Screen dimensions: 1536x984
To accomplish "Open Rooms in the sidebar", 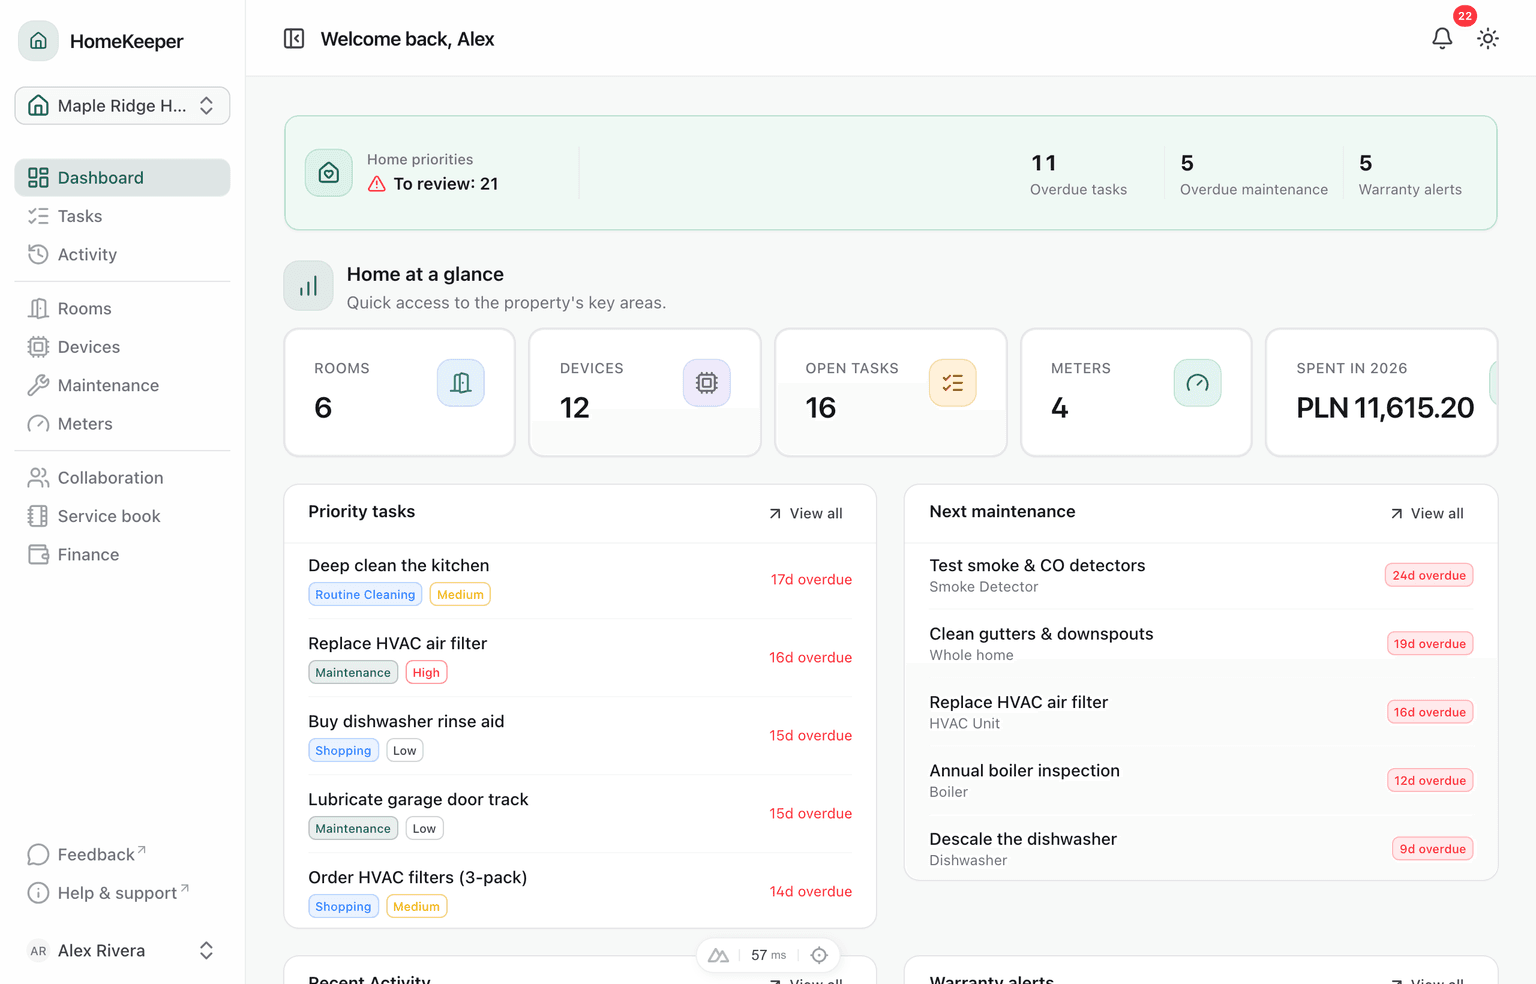I will [122, 309].
